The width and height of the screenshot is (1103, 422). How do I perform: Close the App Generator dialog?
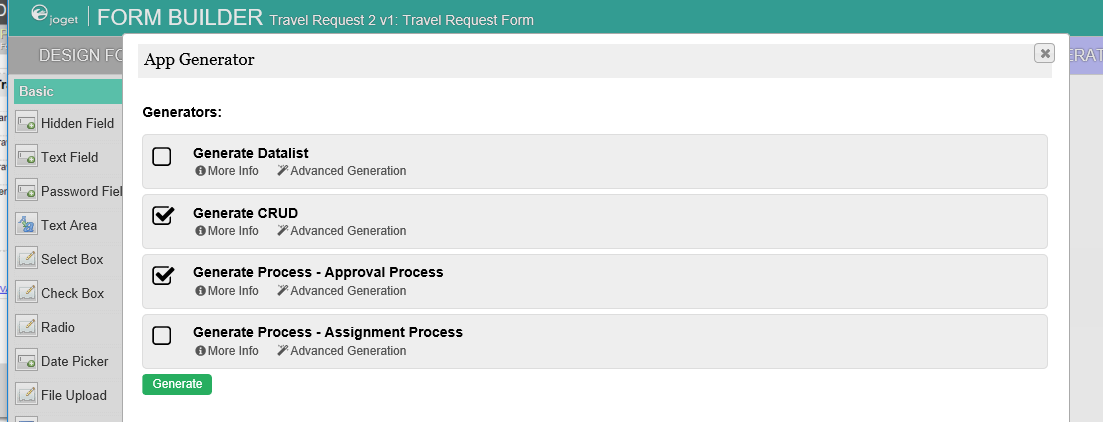point(1044,54)
